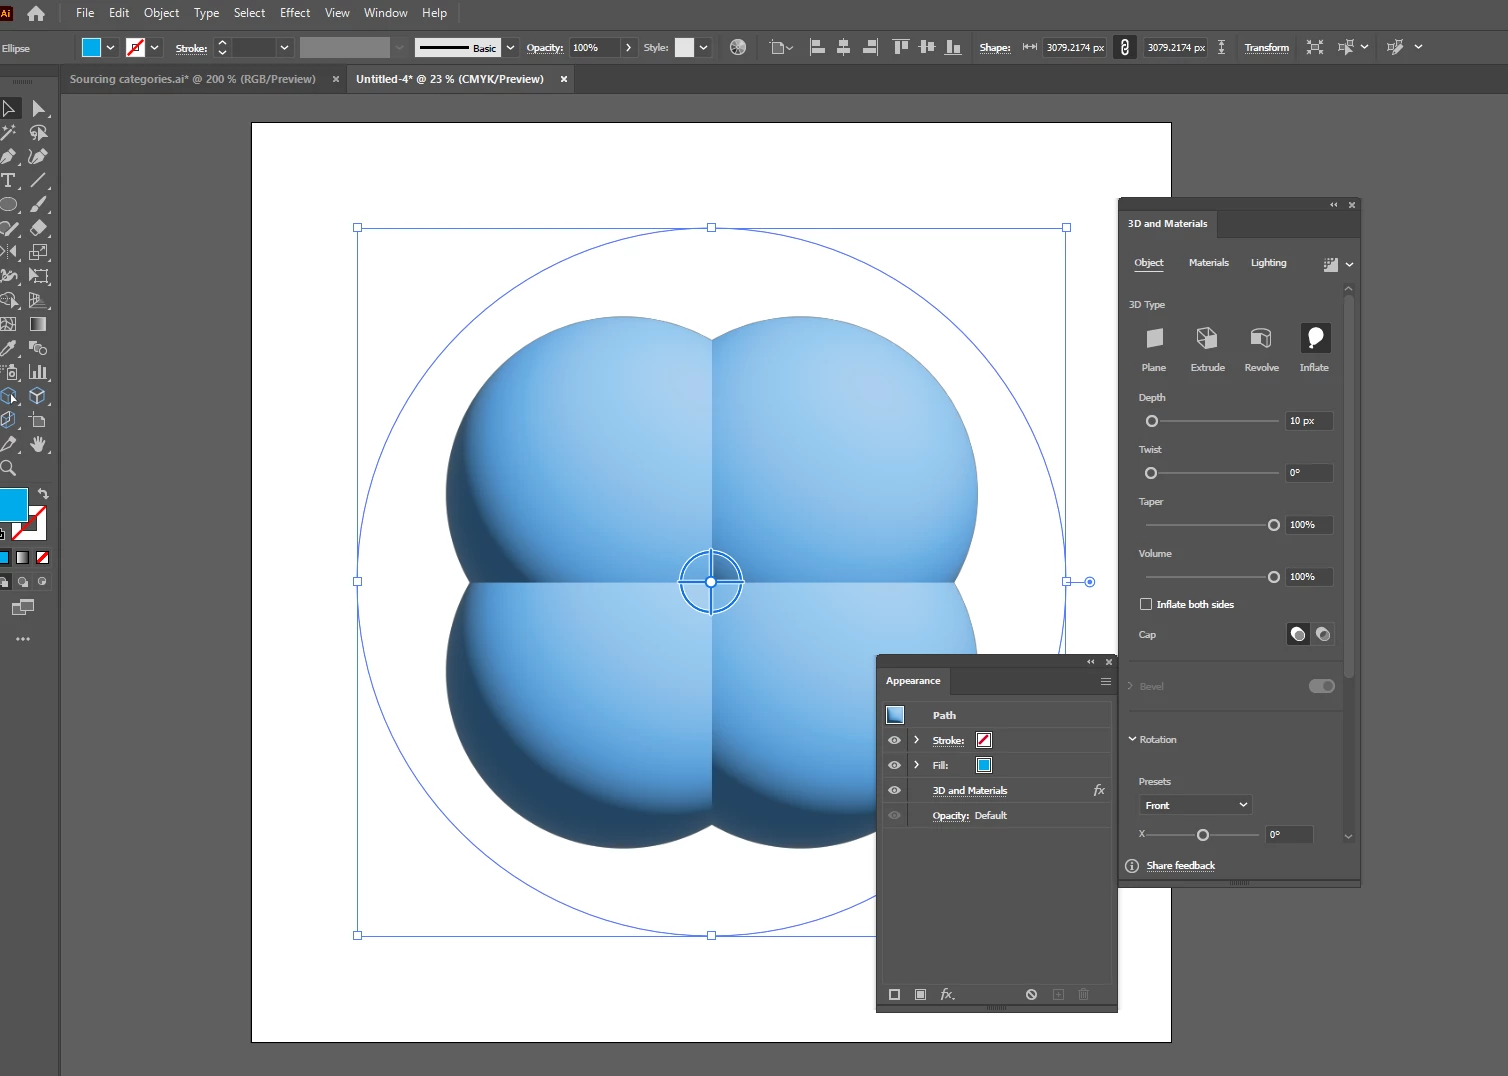Choose the Revolve 3D type
The height and width of the screenshot is (1076, 1508).
[x=1261, y=338]
